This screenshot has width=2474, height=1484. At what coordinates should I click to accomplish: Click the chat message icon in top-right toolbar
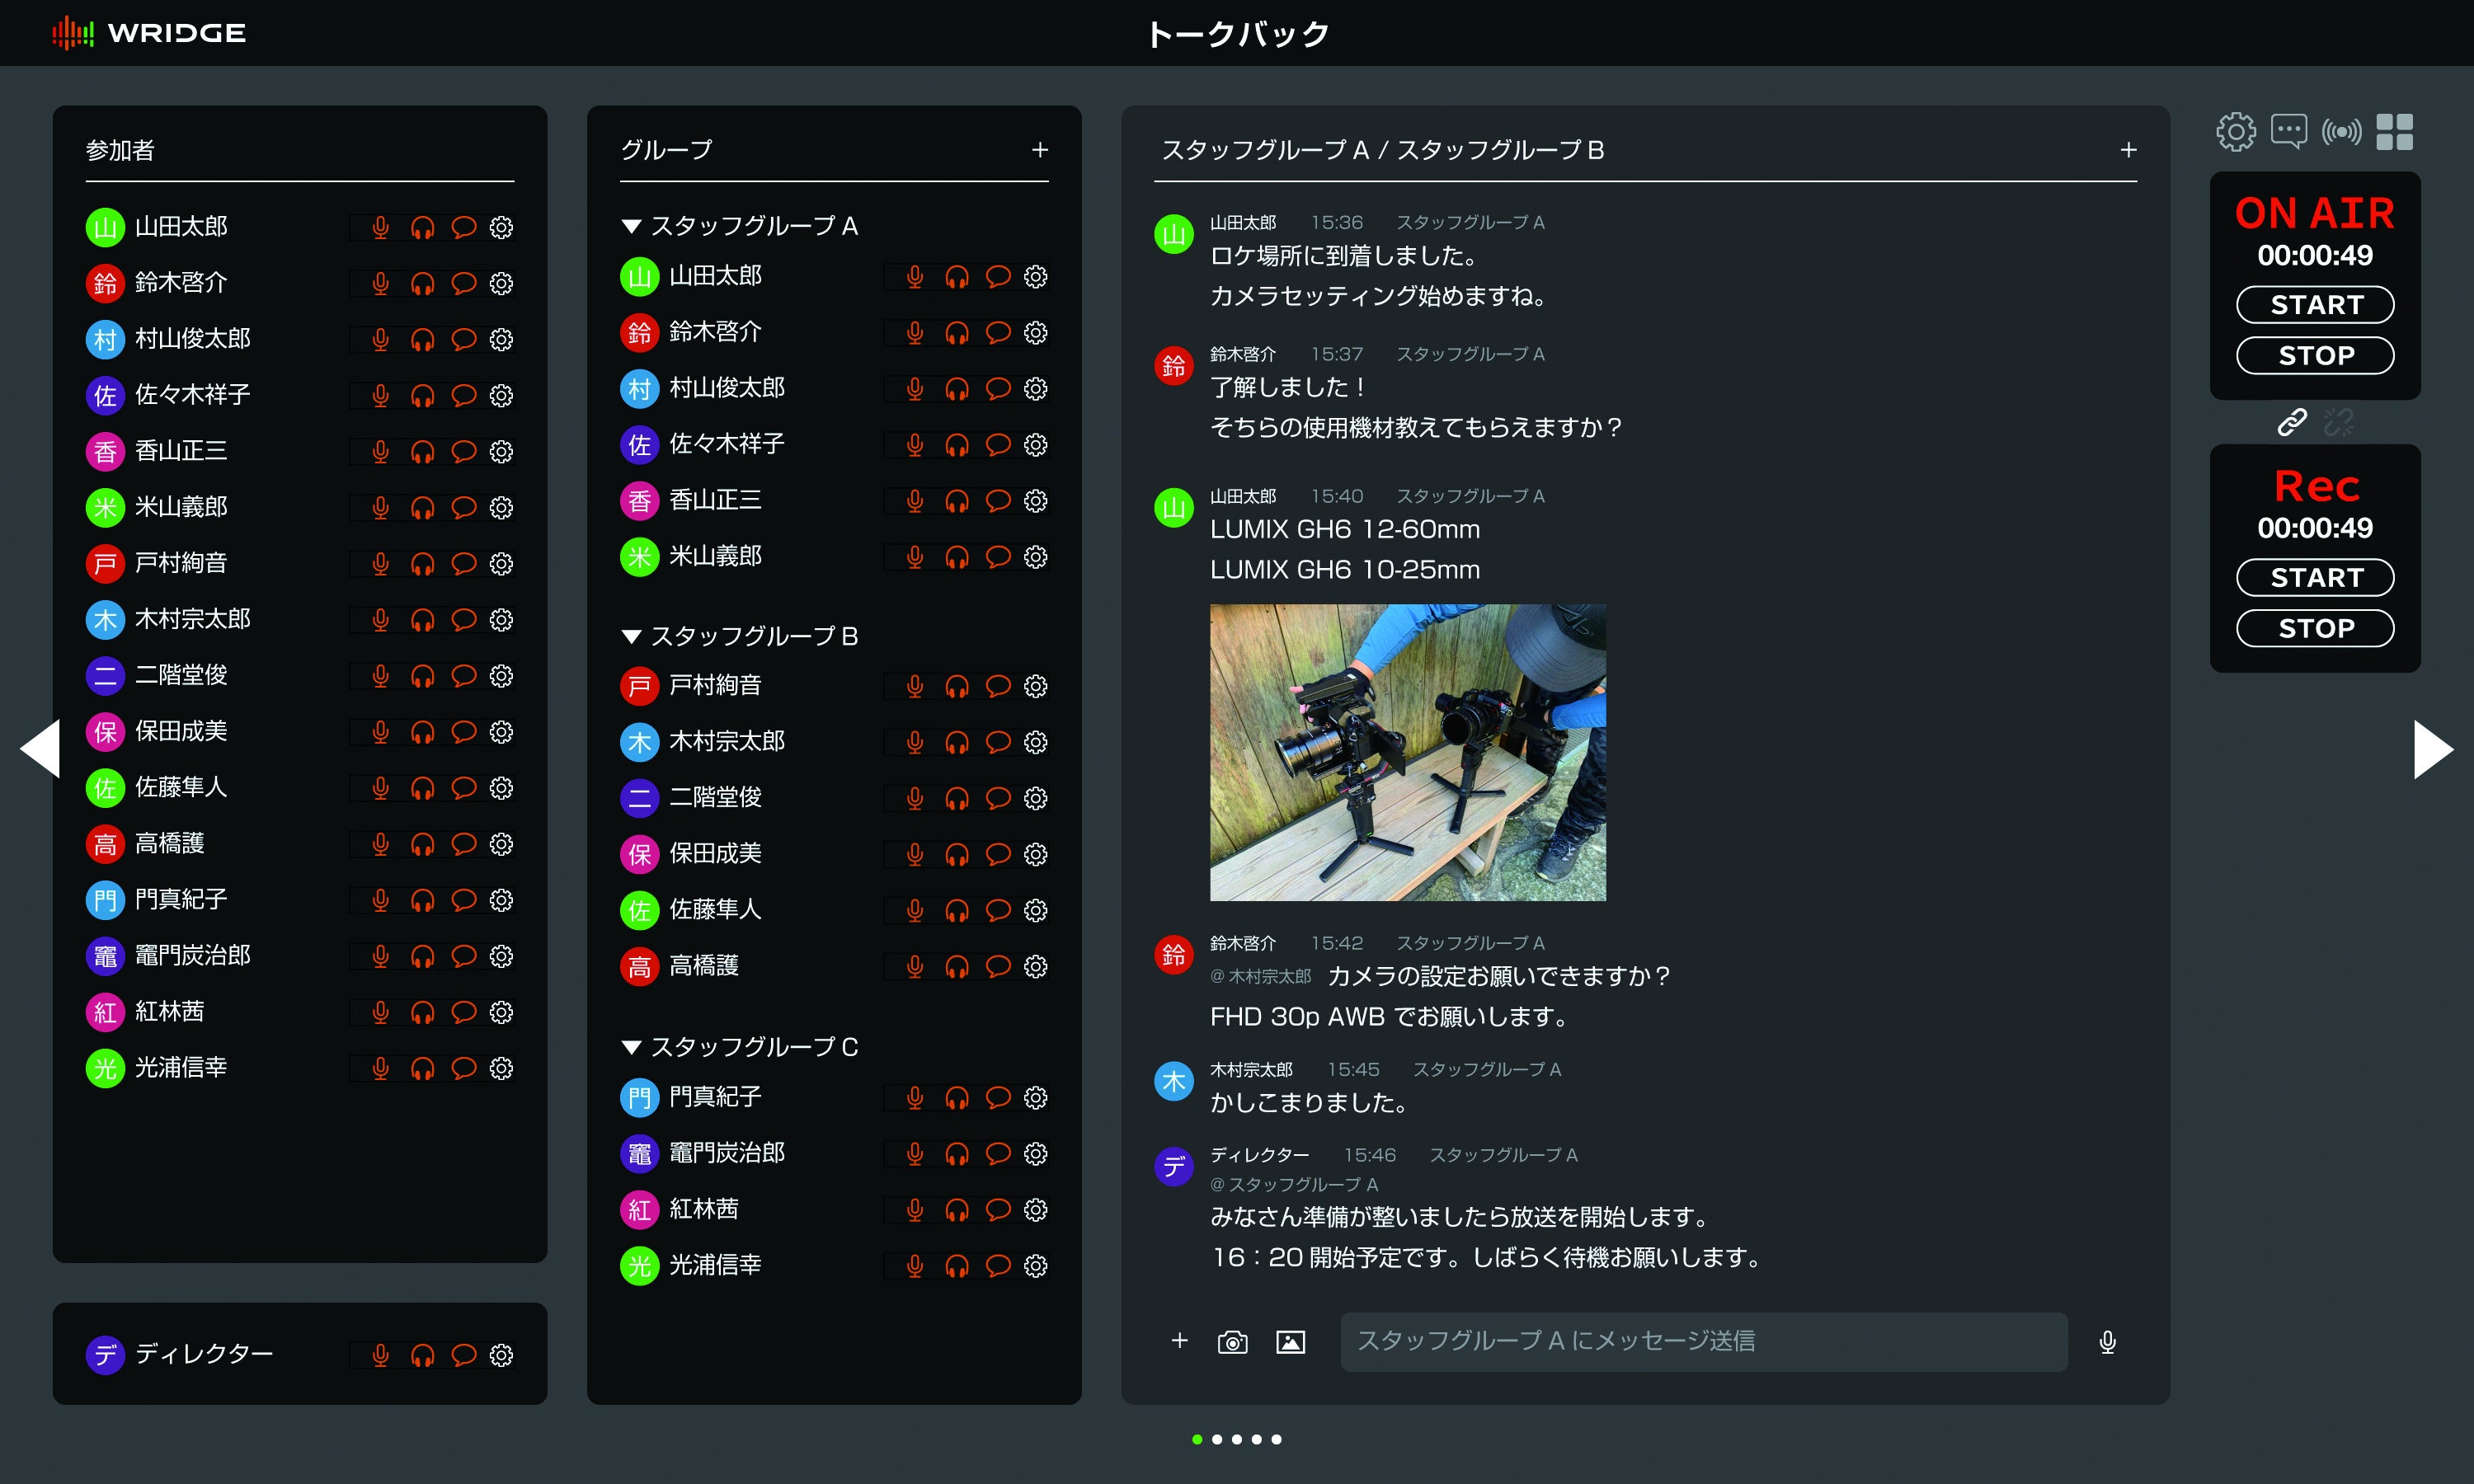pos(2288,132)
